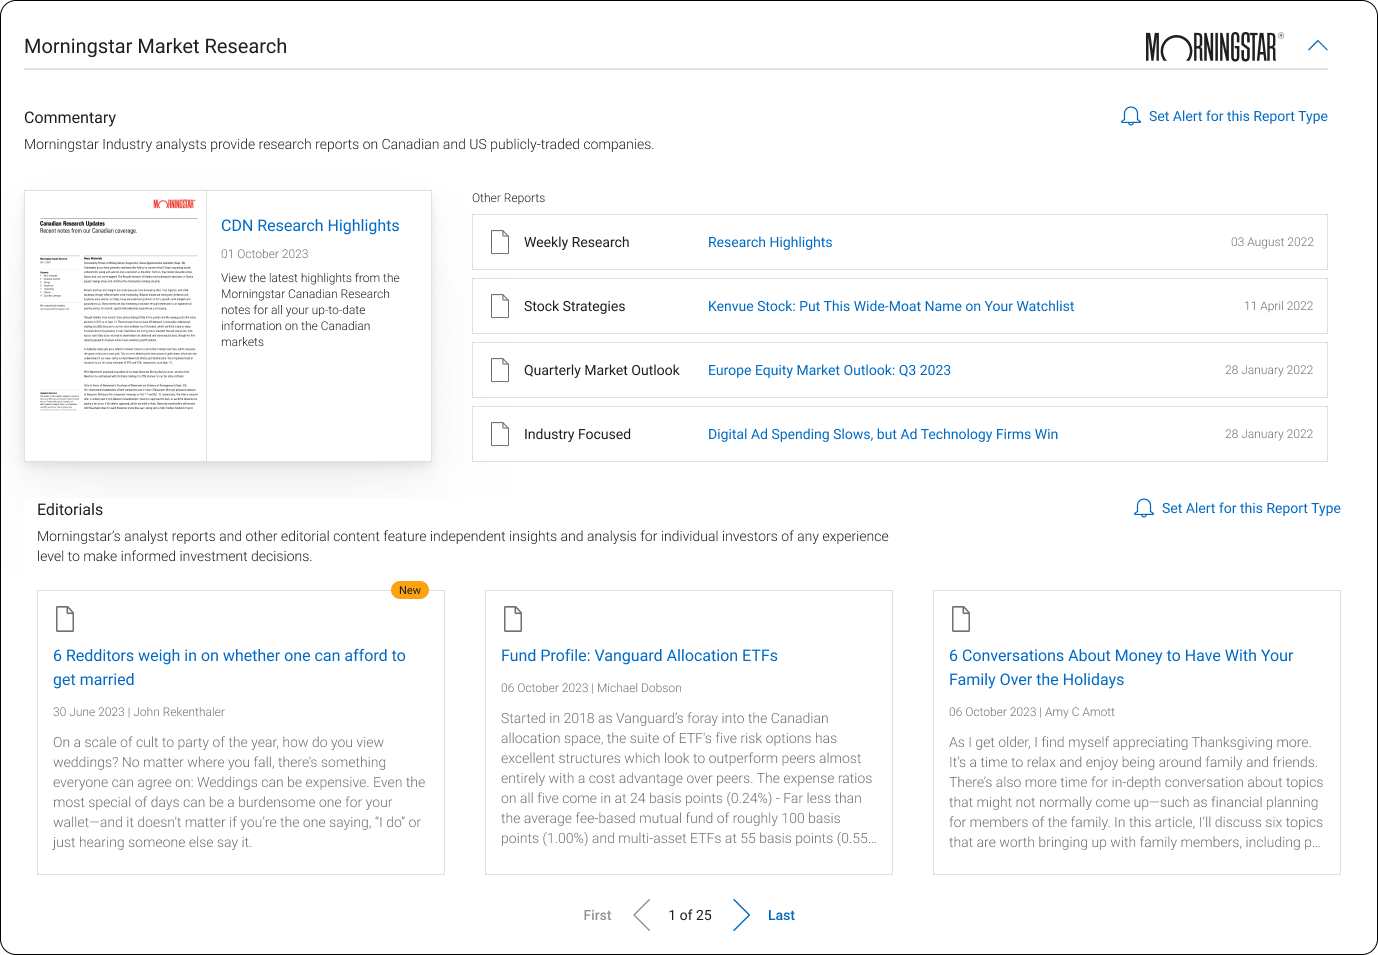The image size is (1378, 955).
Task: Go to First page of editorials
Action: pyautogui.click(x=597, y=915)
